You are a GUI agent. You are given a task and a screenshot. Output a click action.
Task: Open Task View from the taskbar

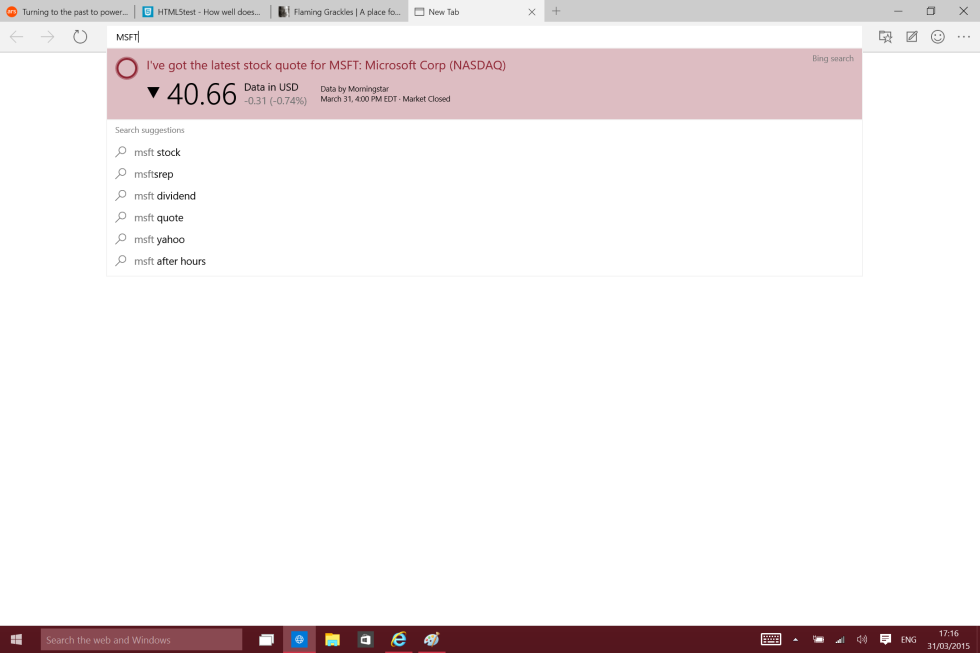click(x=267, y=640)
